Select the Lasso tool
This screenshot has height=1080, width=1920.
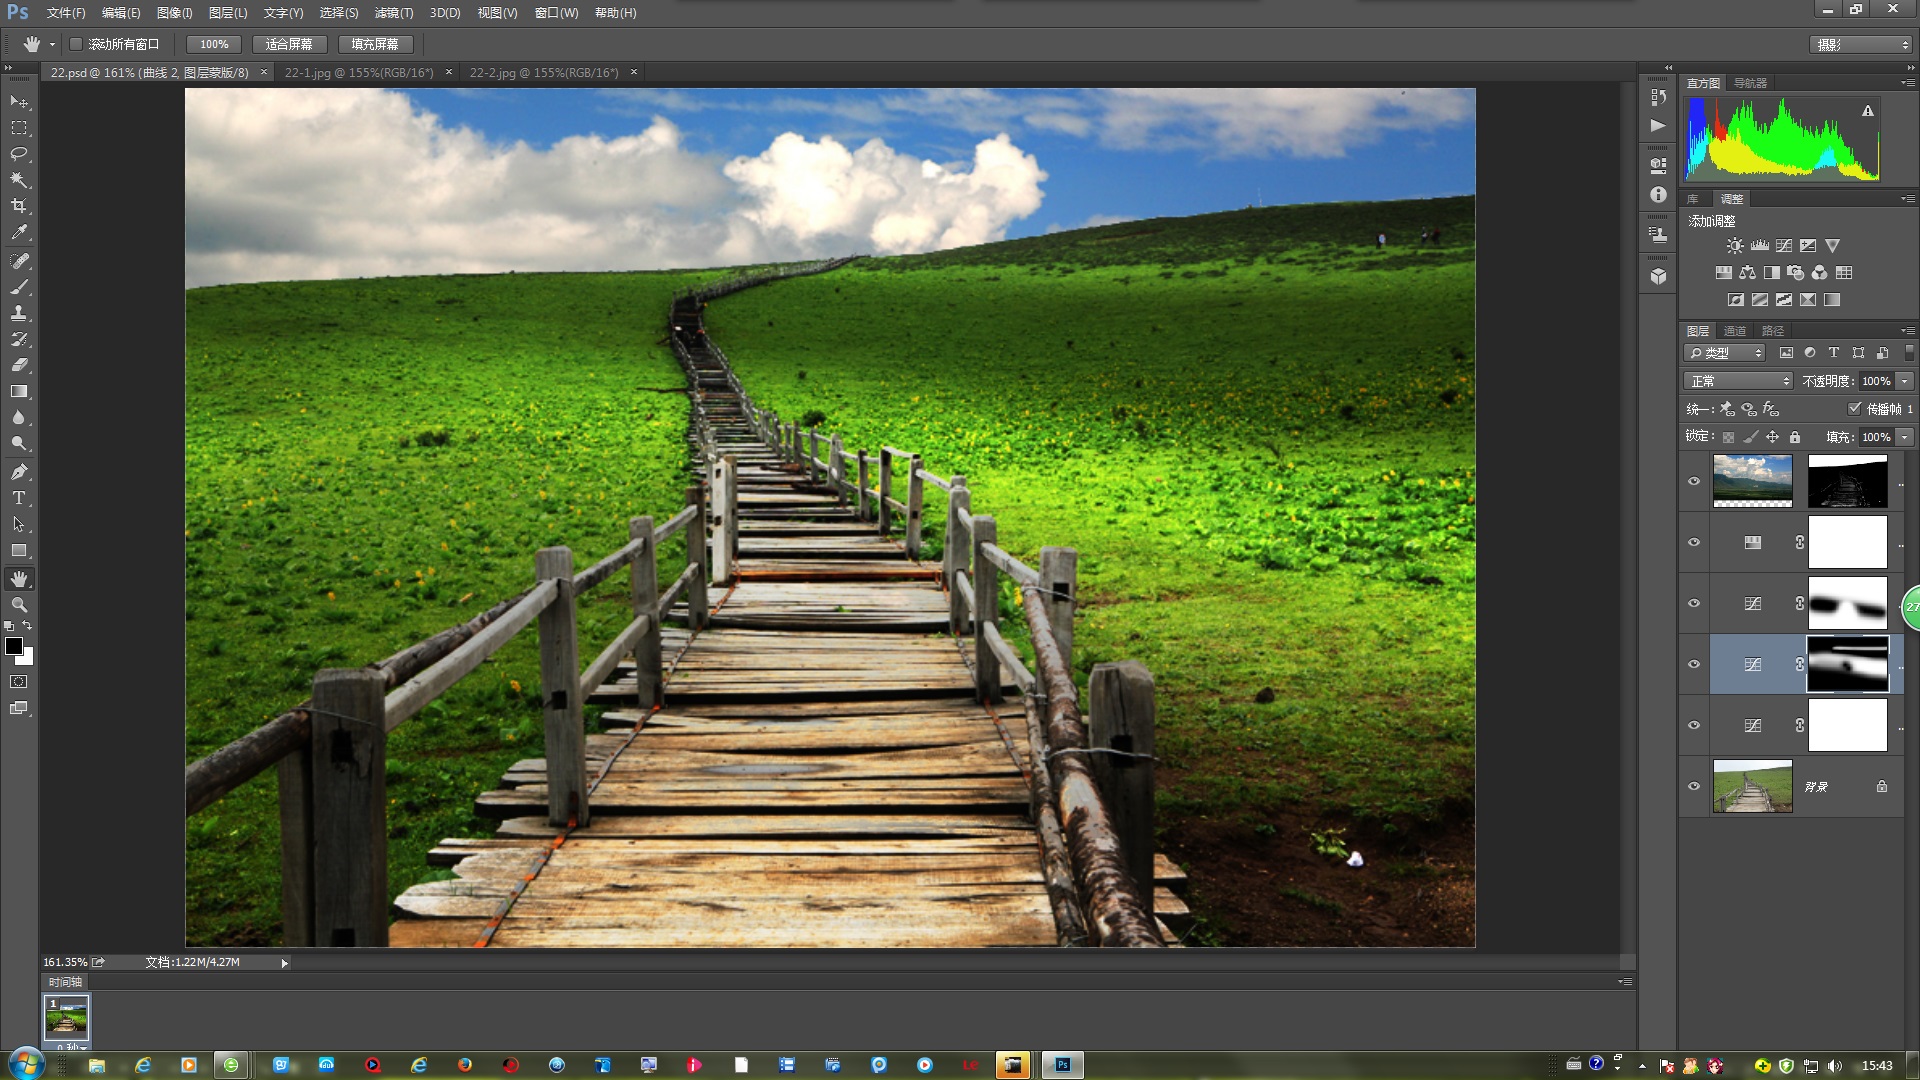click(19, 154)
